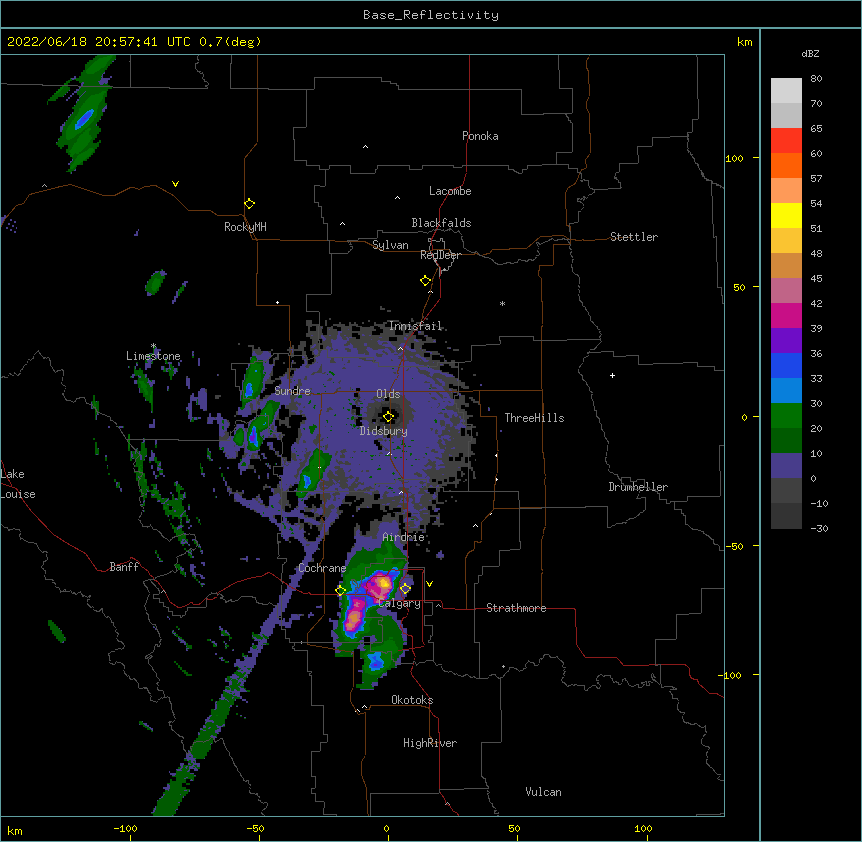This screenshot has width=862, height=842.
Task: Click the dark orange 57-60 dBZ legend swatch
Action: coord(786,165)
